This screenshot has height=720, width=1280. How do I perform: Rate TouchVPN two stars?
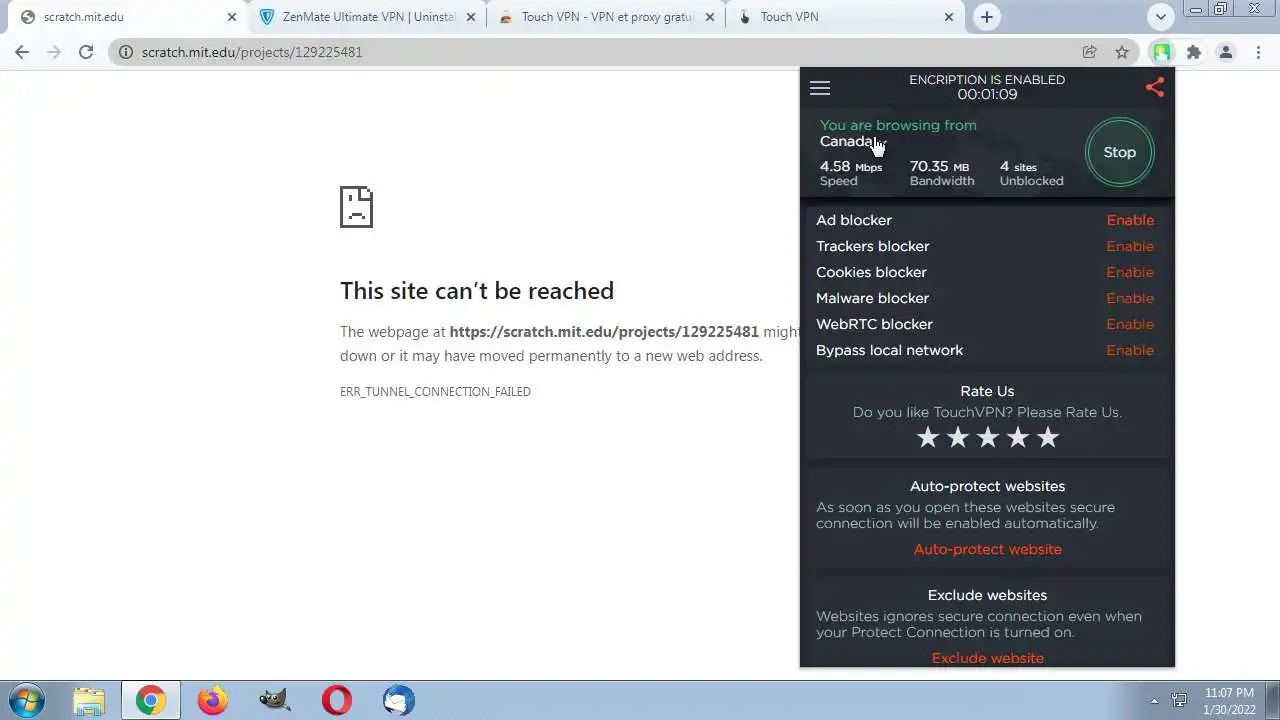pyautogui.click(x=958, y=437)
